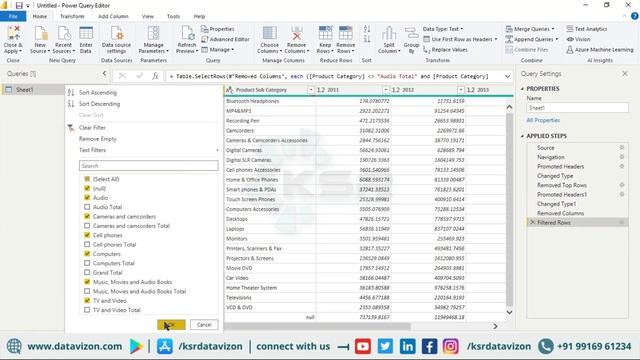Open the Advanced Editor

click(225, 39)
